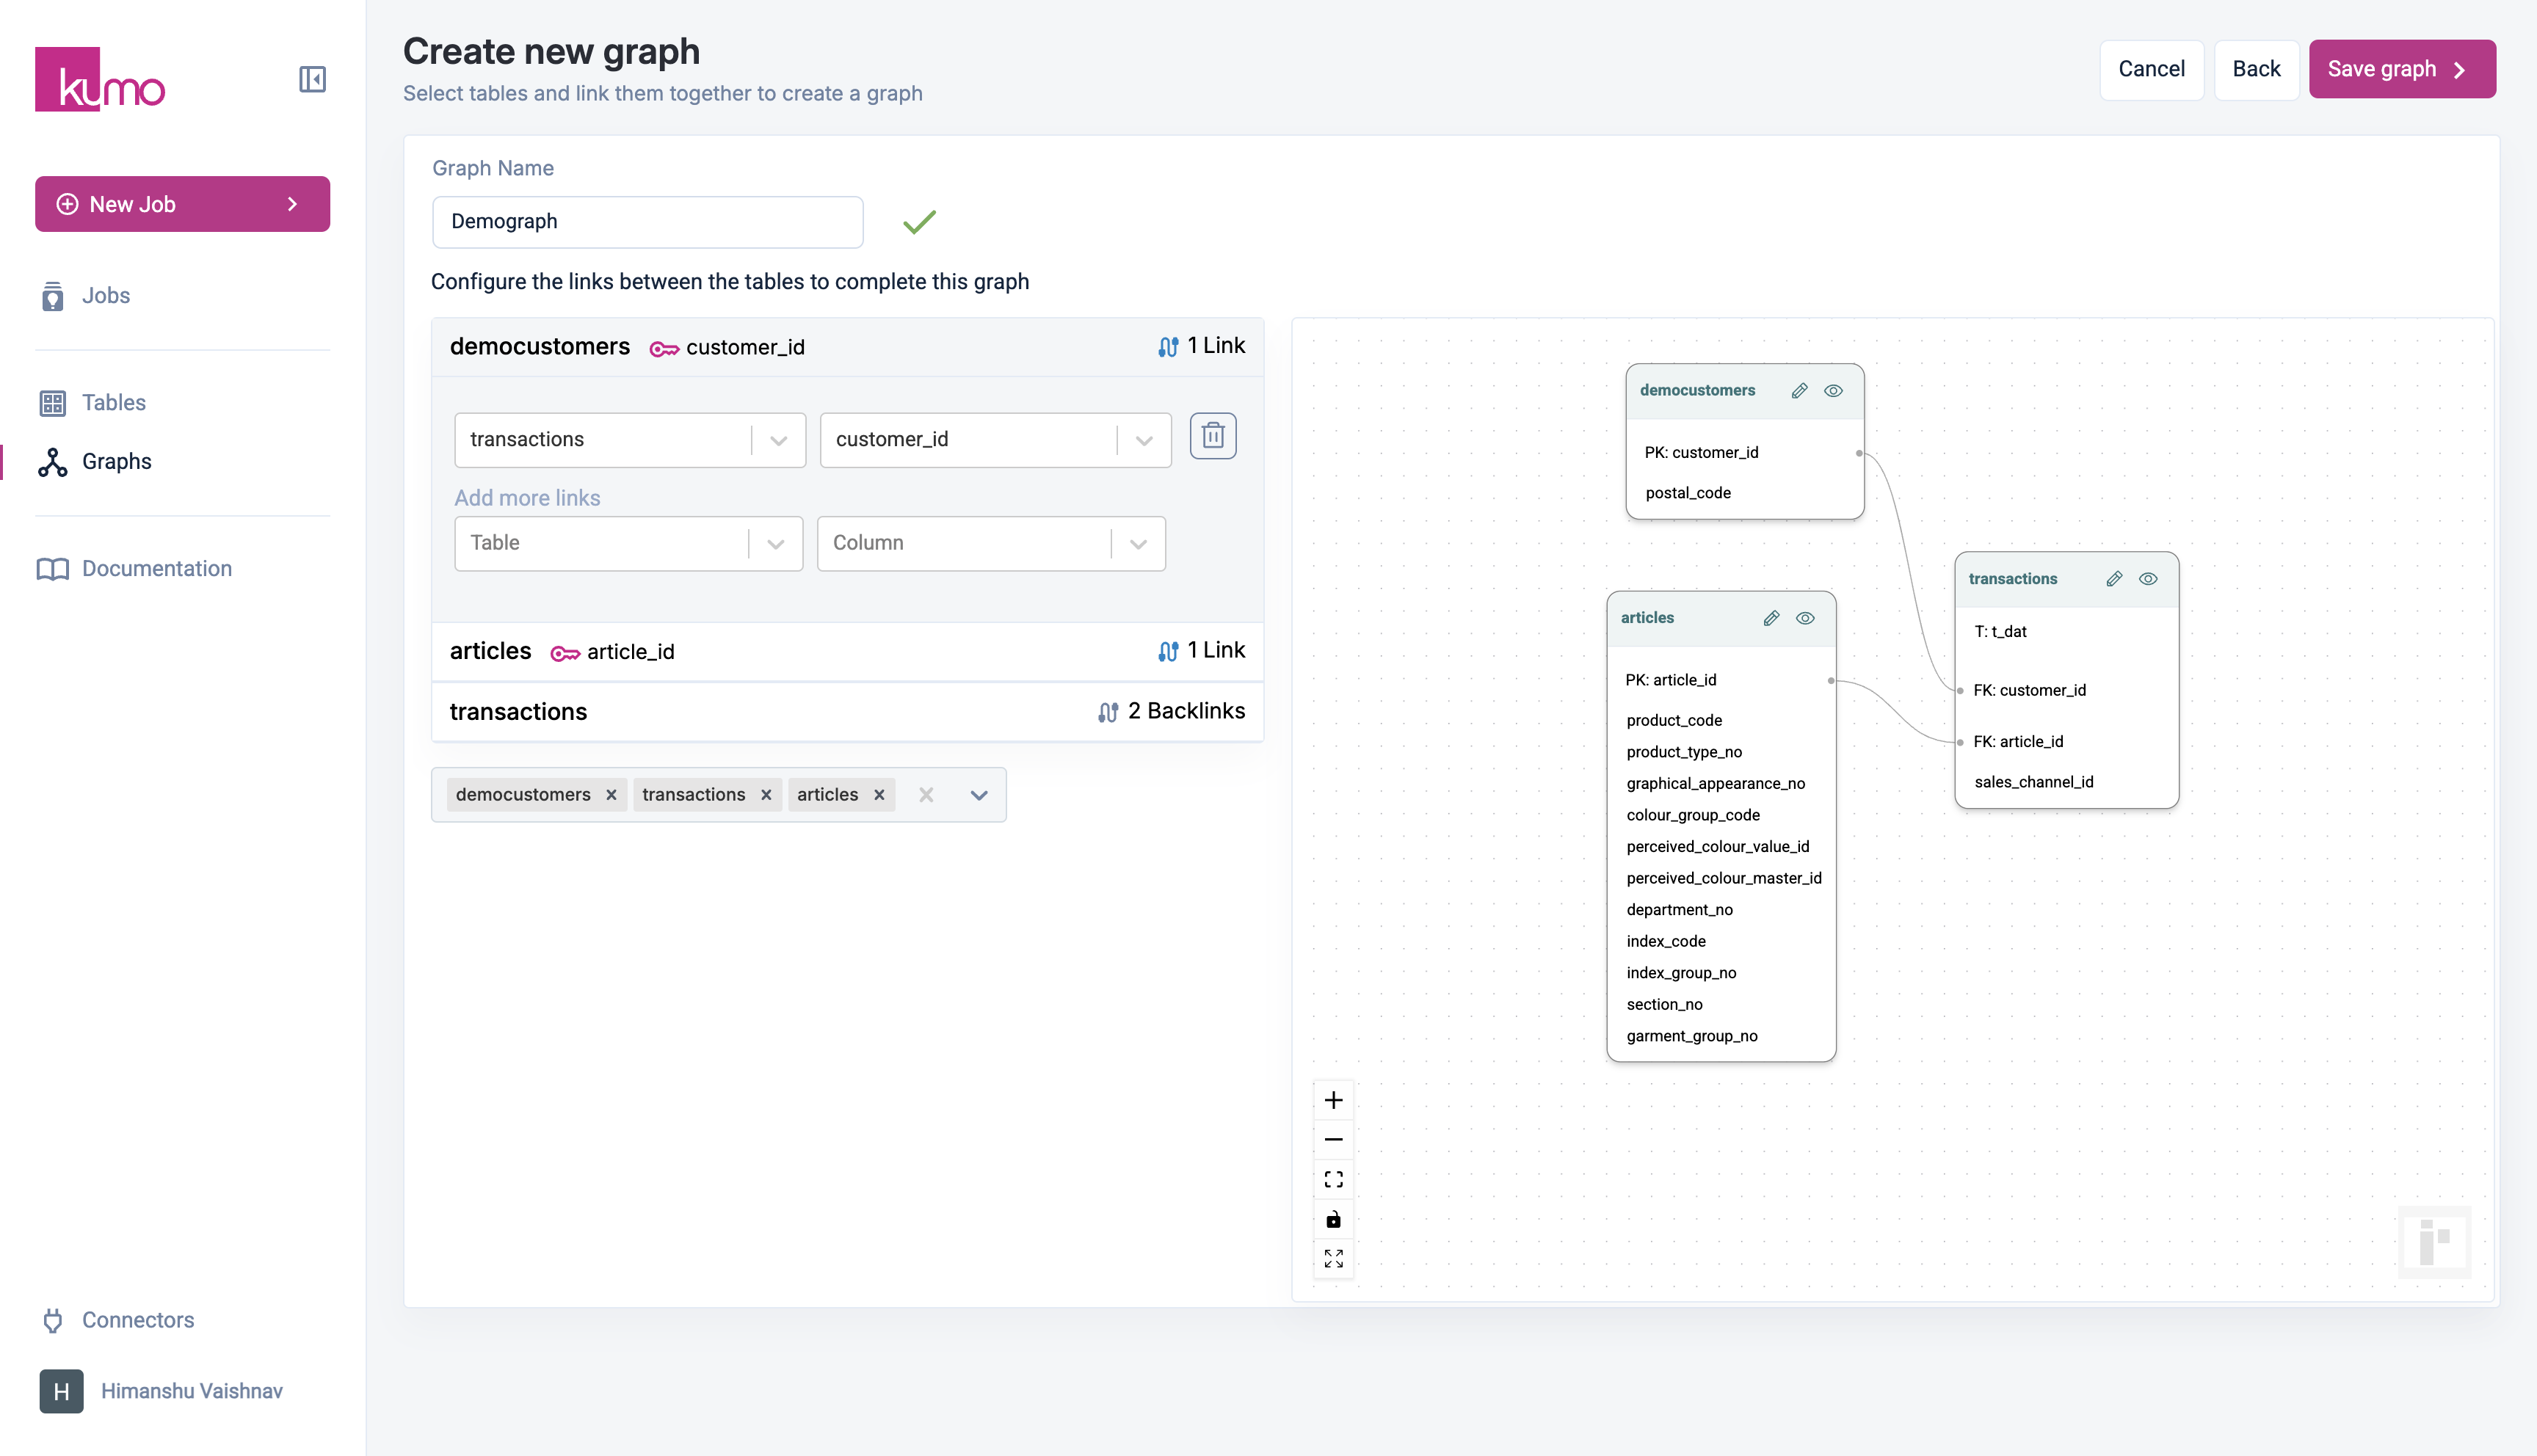This screenshot has width=2537, height=1456.
Task: Open fullscreen graph view
Action: (x=1333, y=1258)
